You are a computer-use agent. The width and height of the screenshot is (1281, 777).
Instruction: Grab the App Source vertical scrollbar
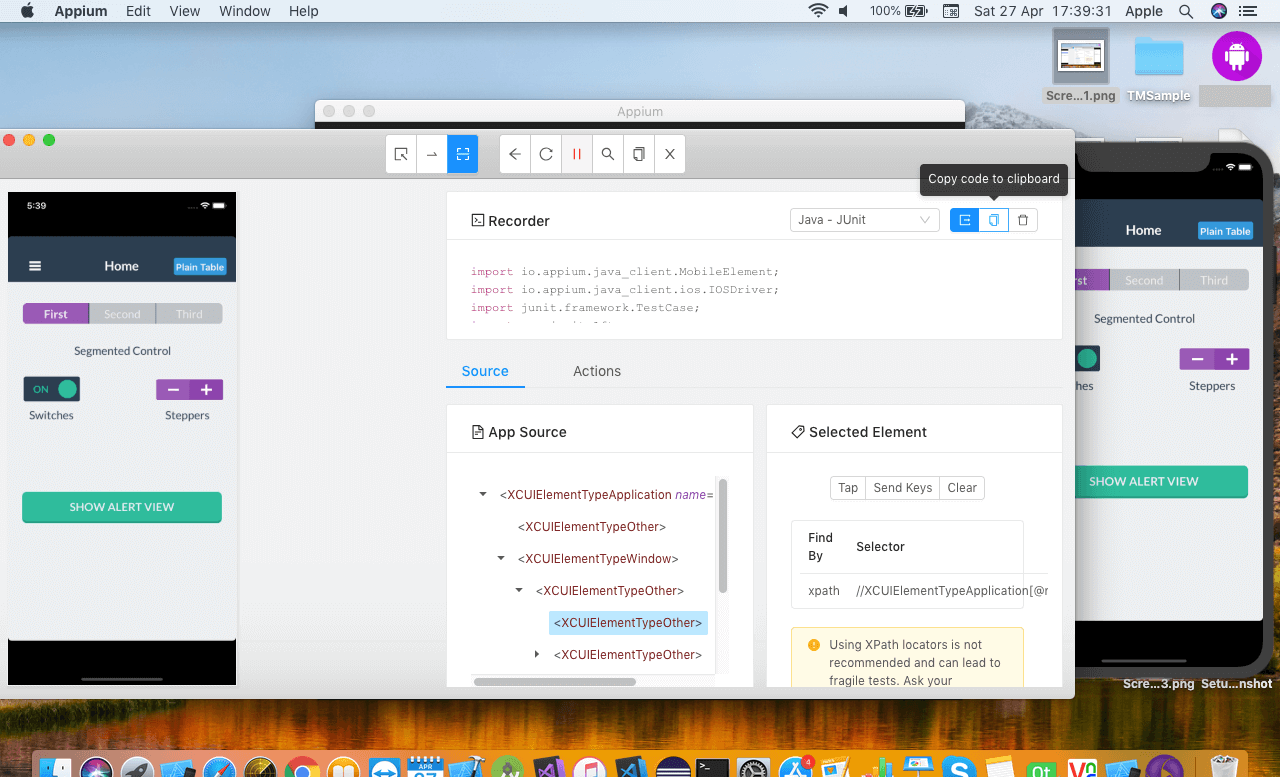[x=723, y=535]
